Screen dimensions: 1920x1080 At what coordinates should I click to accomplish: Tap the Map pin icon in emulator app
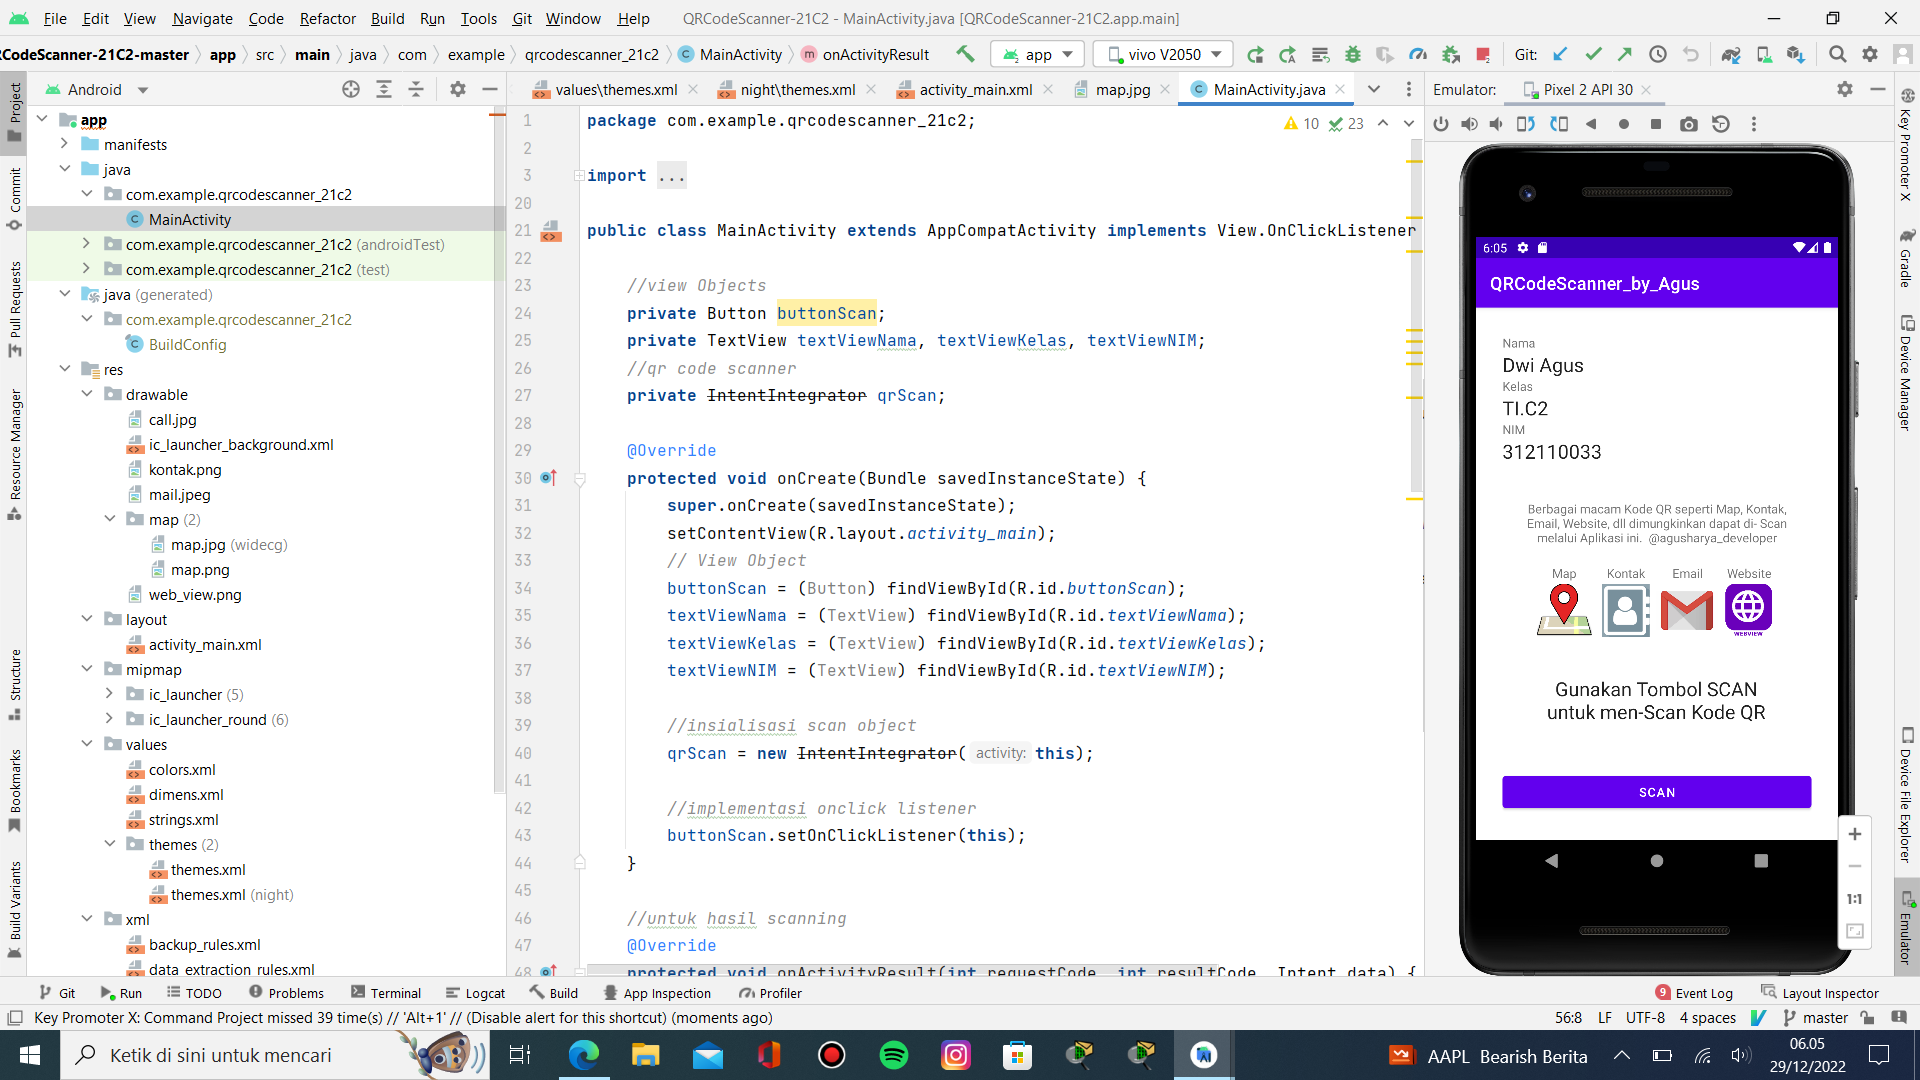1564,609
